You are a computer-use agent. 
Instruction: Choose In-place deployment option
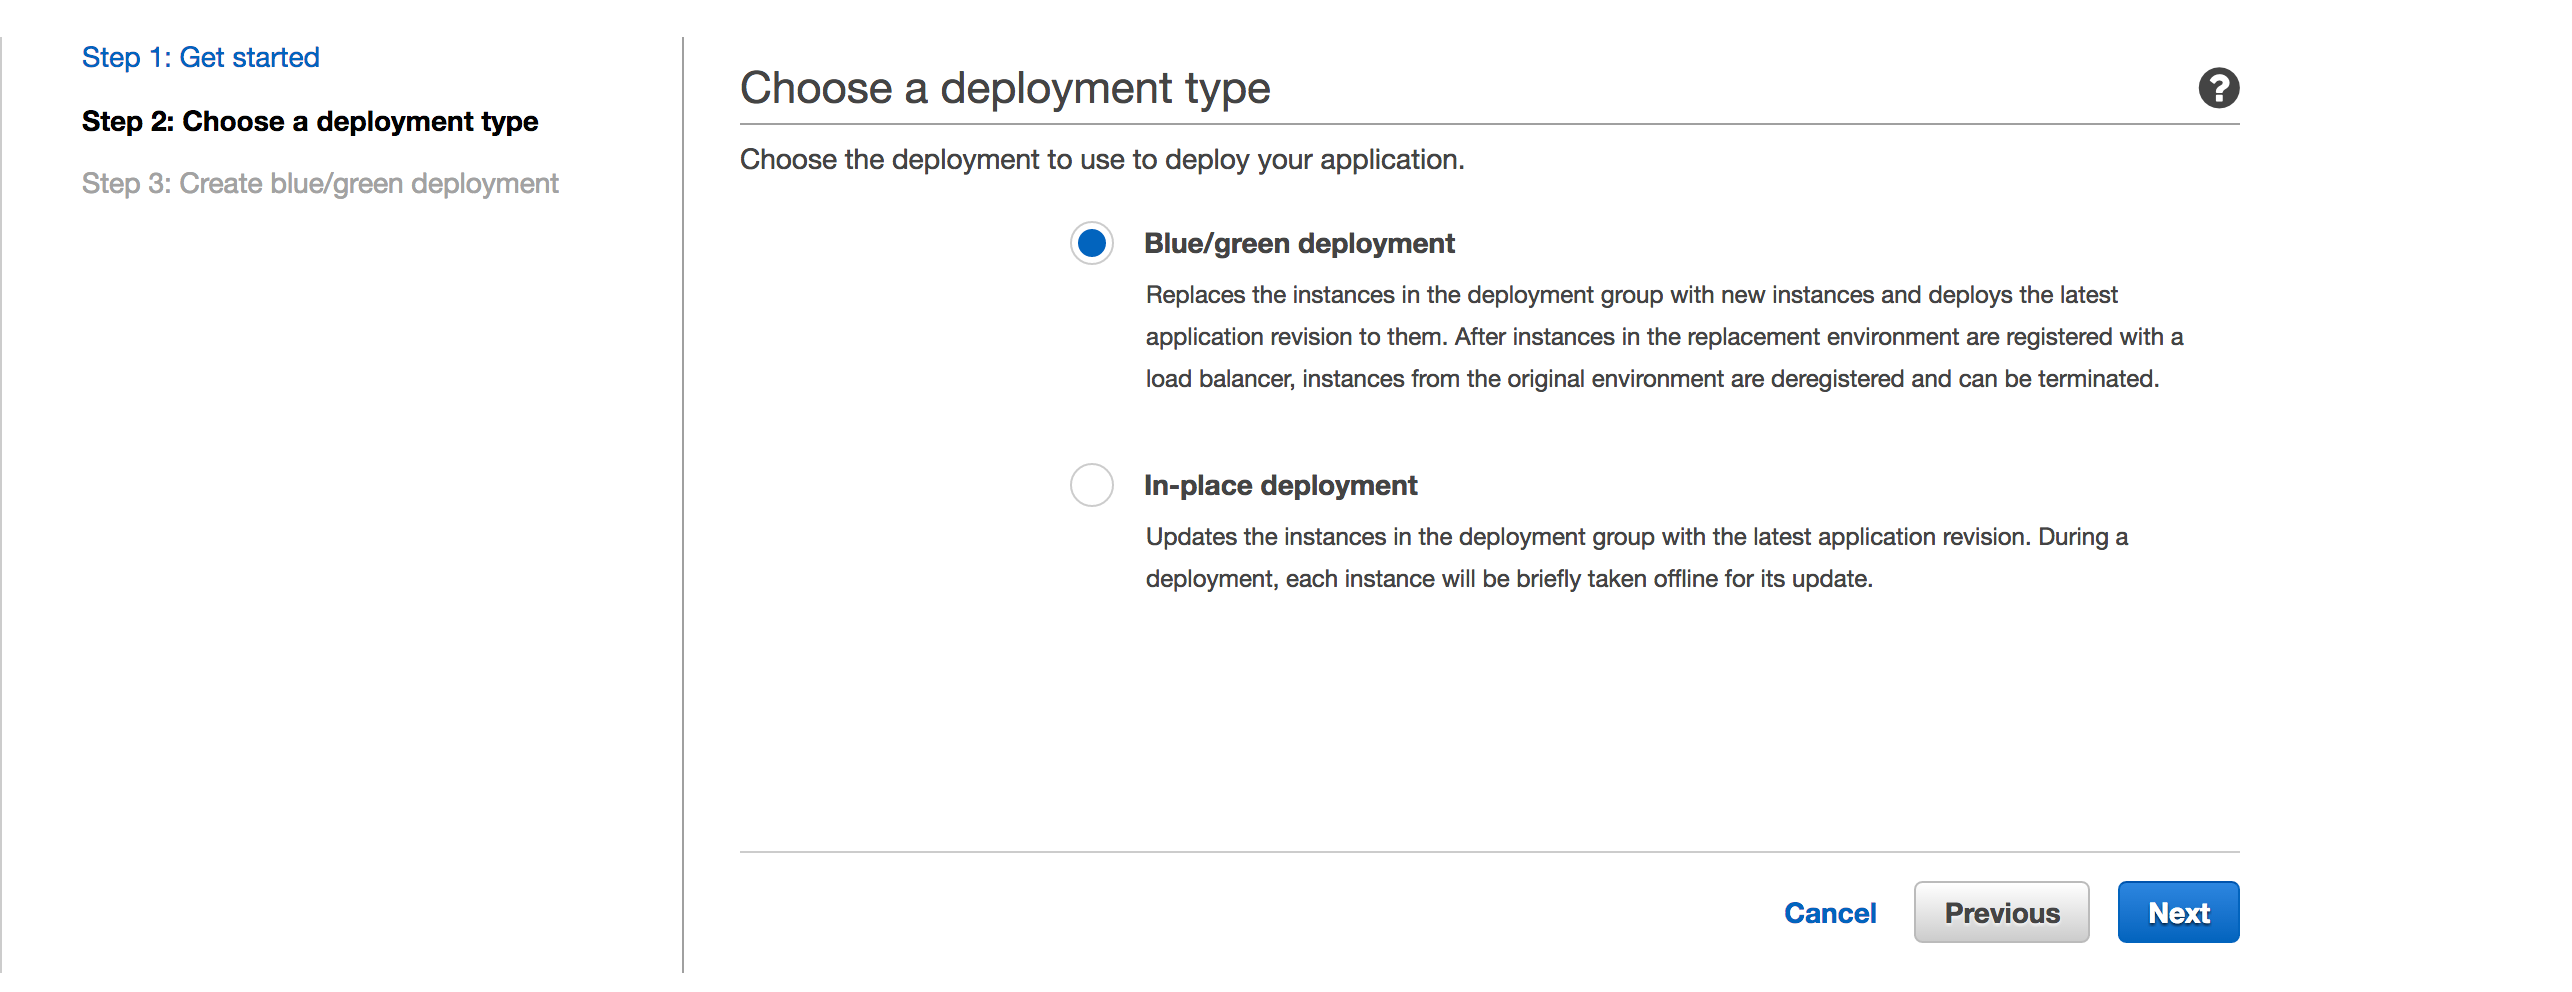point(1091,485)
